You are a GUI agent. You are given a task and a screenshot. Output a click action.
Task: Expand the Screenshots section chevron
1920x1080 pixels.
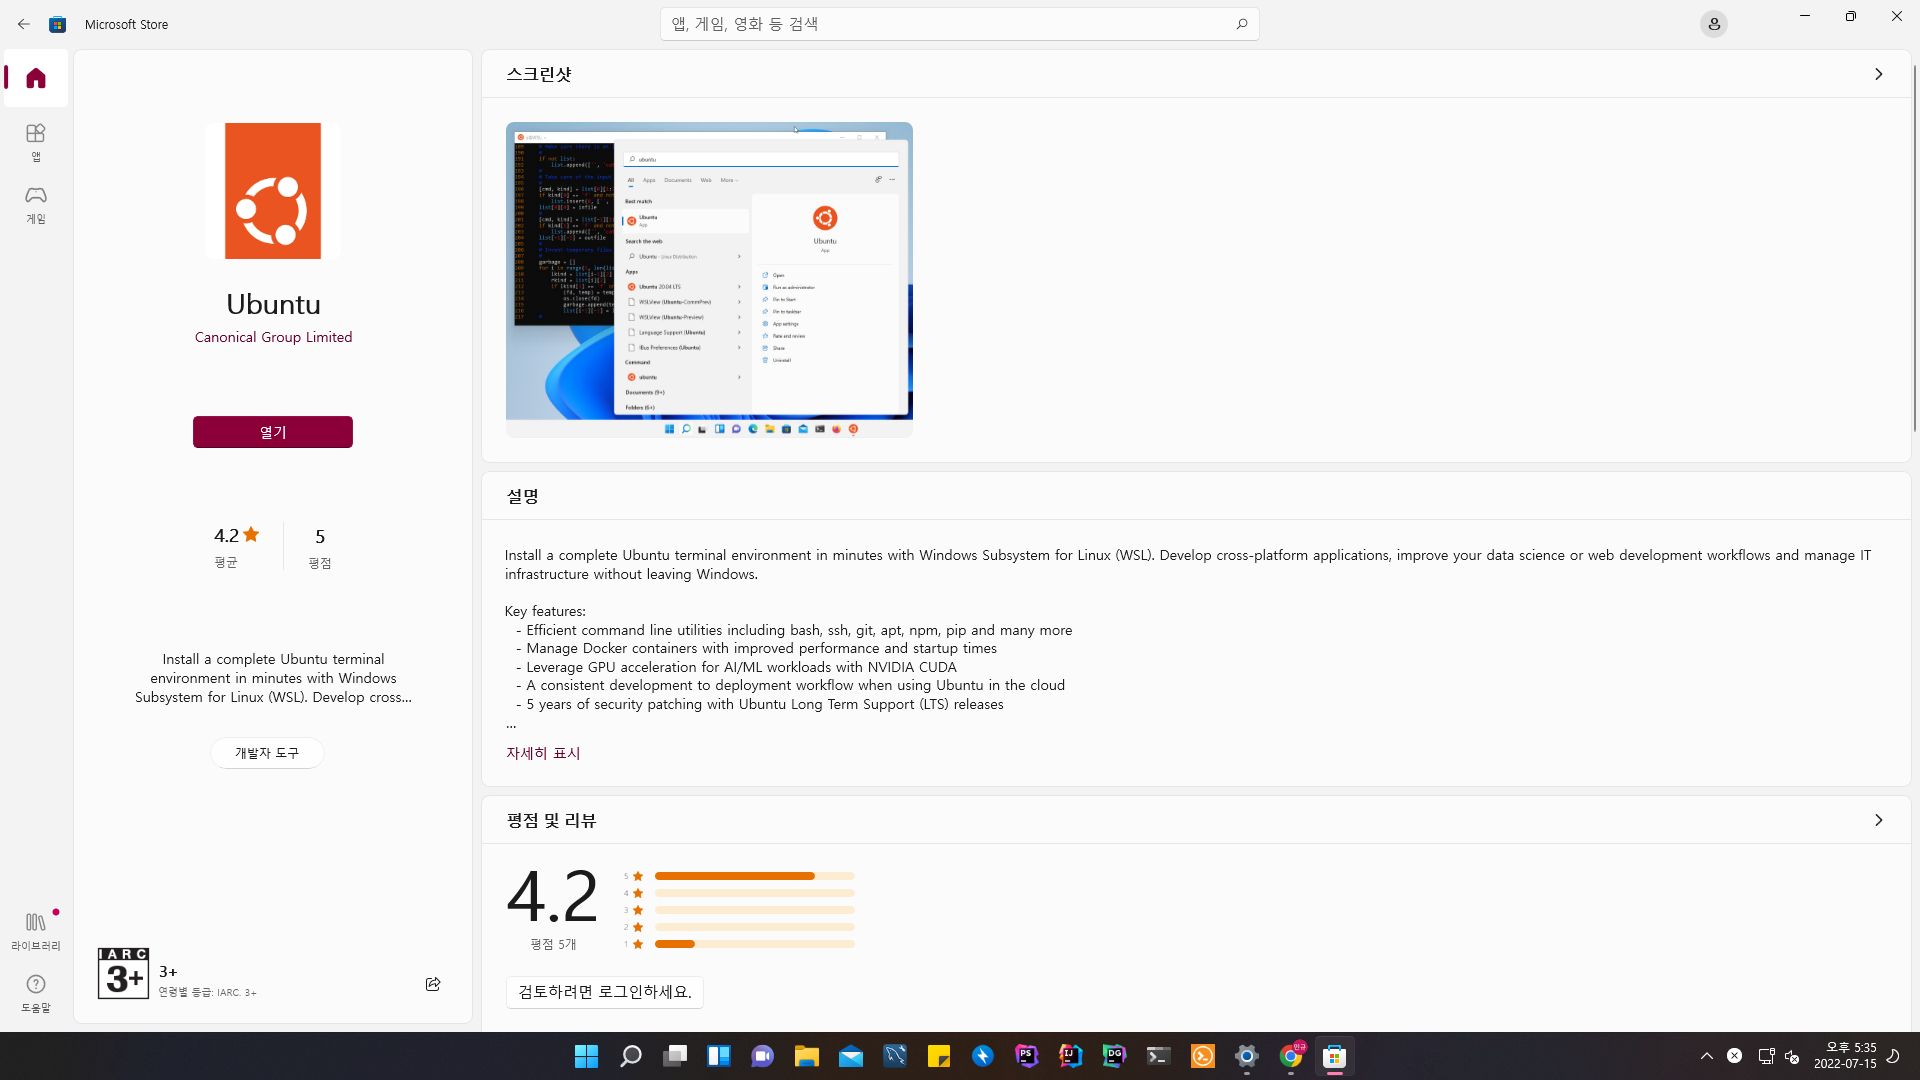[x=1878, y=74]
